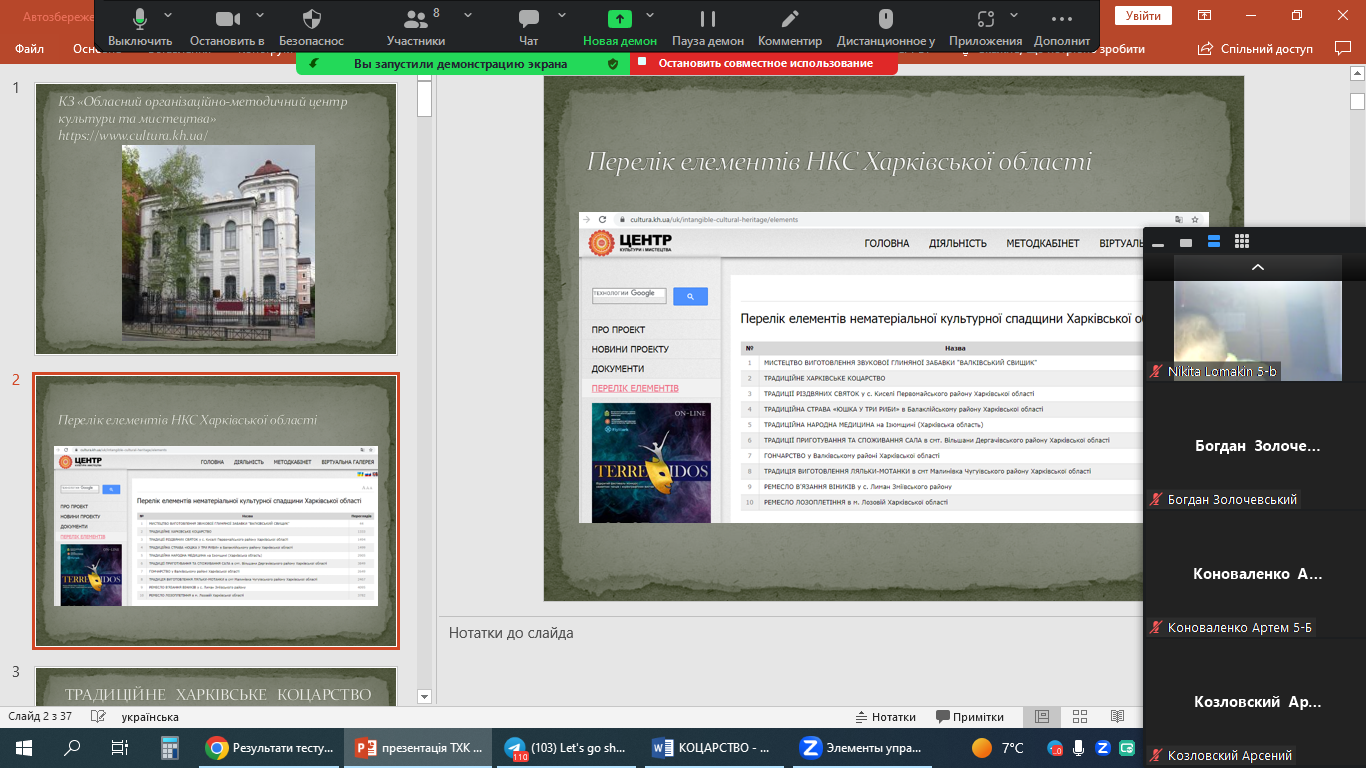
Task: Click the 7°C weather widget on taskbar
Action: pyautogui.click(x=998, y=747)
